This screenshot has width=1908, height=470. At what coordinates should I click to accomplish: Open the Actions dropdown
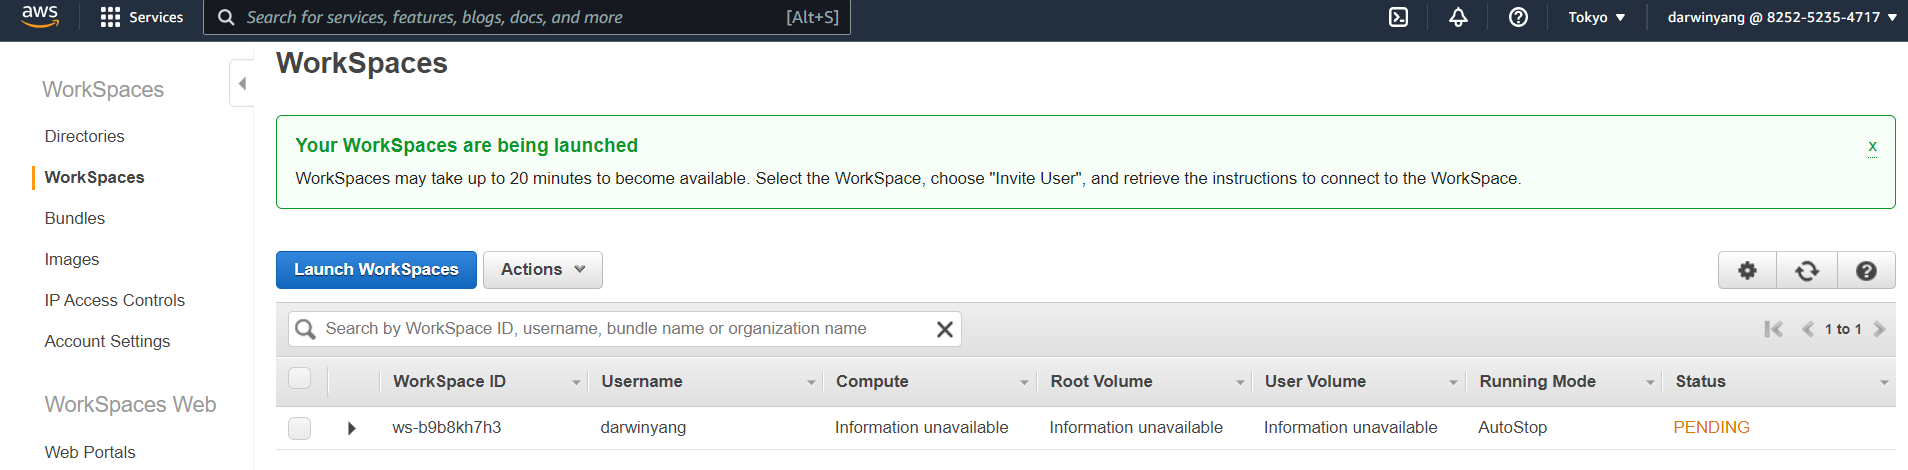542,270
